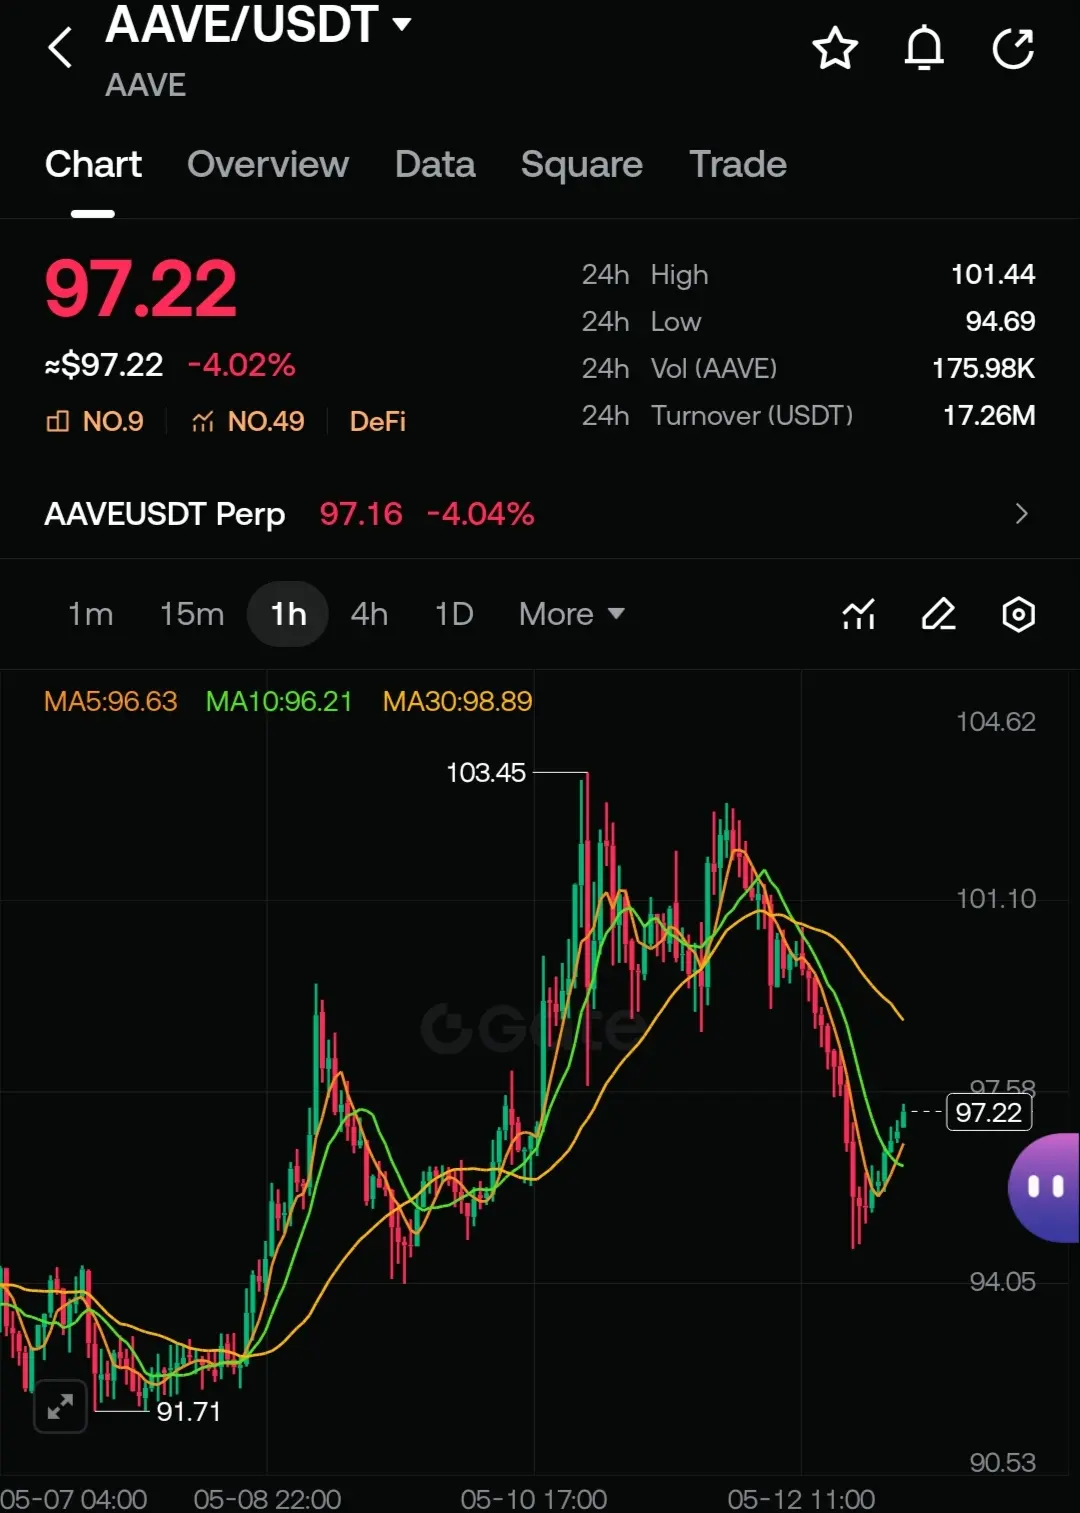This screenshot has height=1513, width=1080.
Task: Tap the ≈$97.22 USD equivalent
Action: [104, 365]
